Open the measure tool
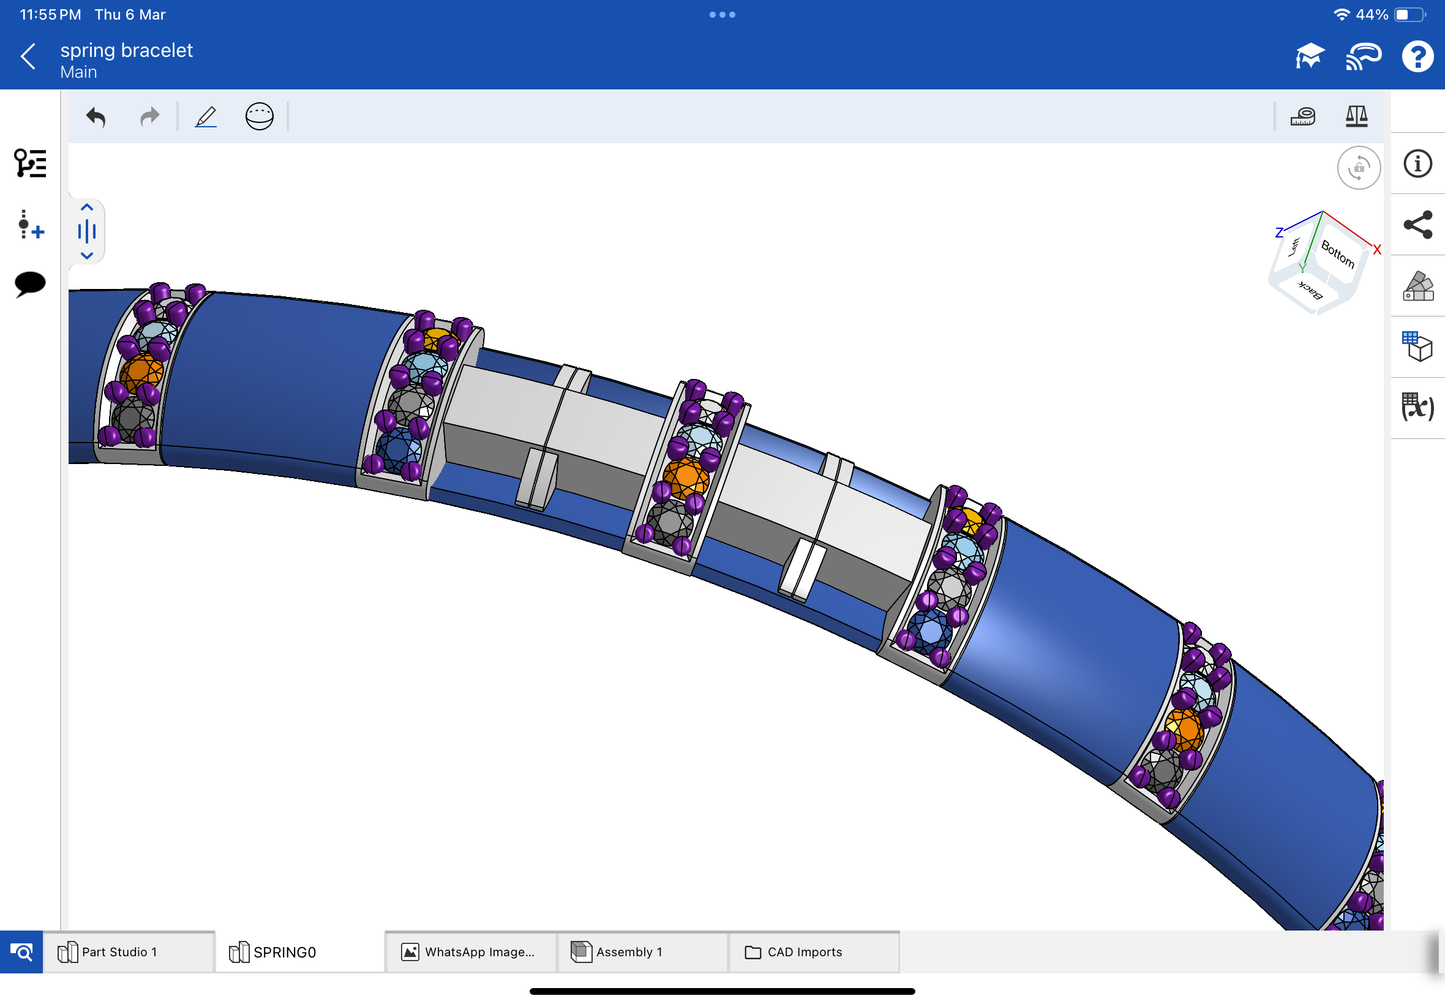The image size is (1445, 1004). click(x=1303, y=117)
